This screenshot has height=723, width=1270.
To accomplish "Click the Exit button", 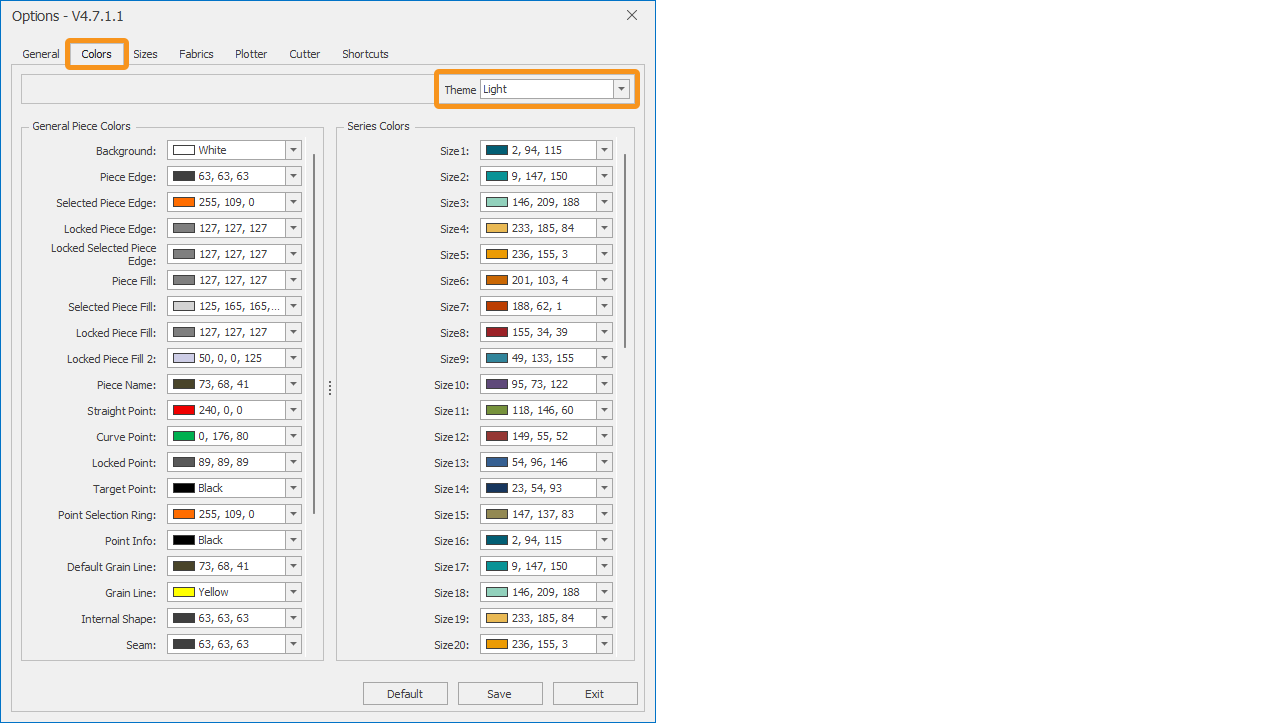I will [595, 694].
